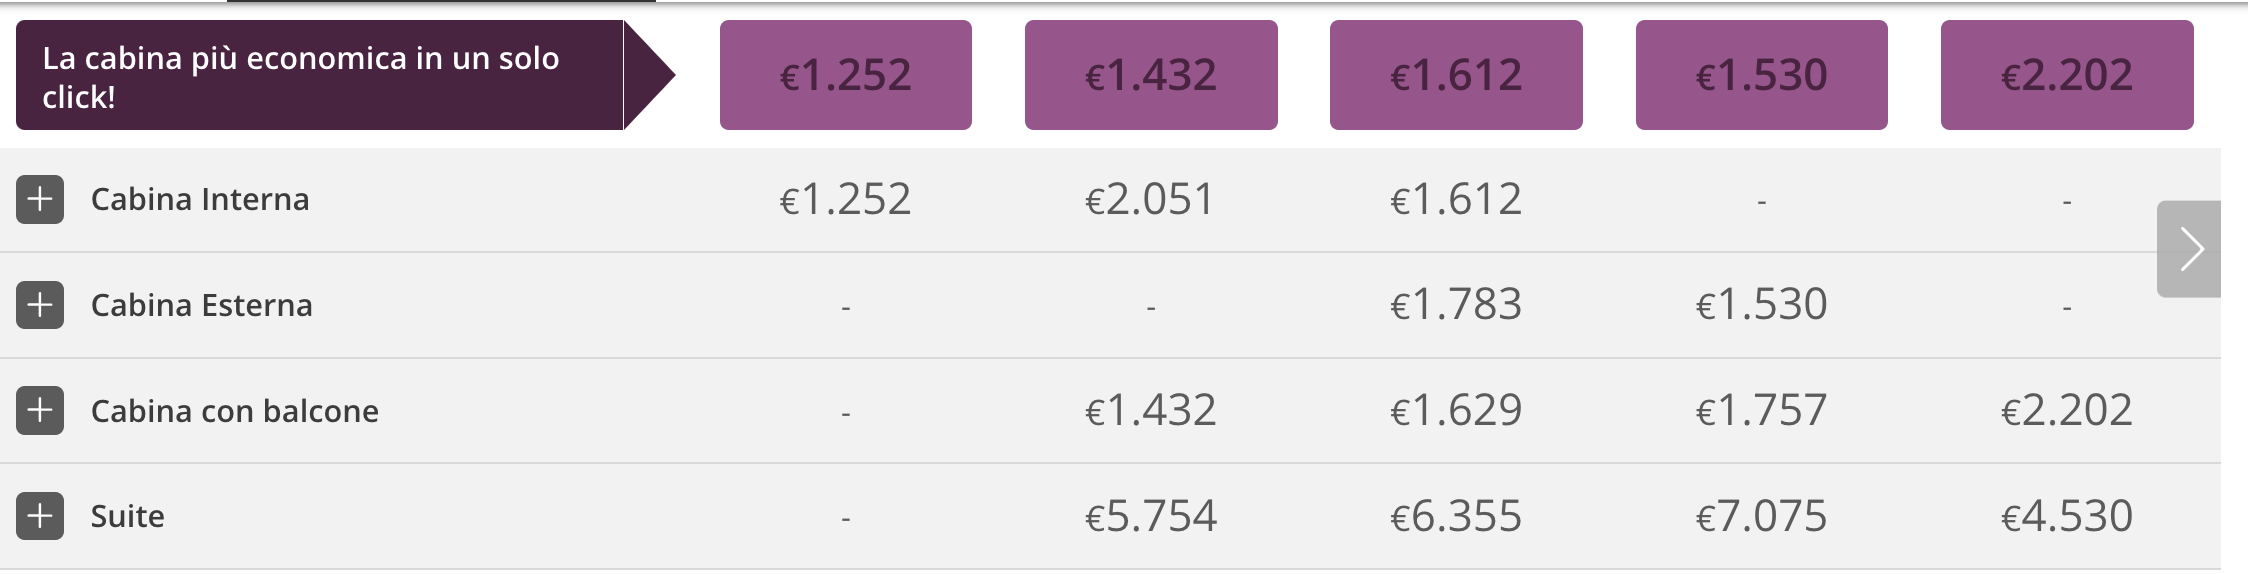The width and height of the screenshot is (2248, 574).
Task: Choose Cabina Esterna price €1.783
Action: click(1456, 305)
